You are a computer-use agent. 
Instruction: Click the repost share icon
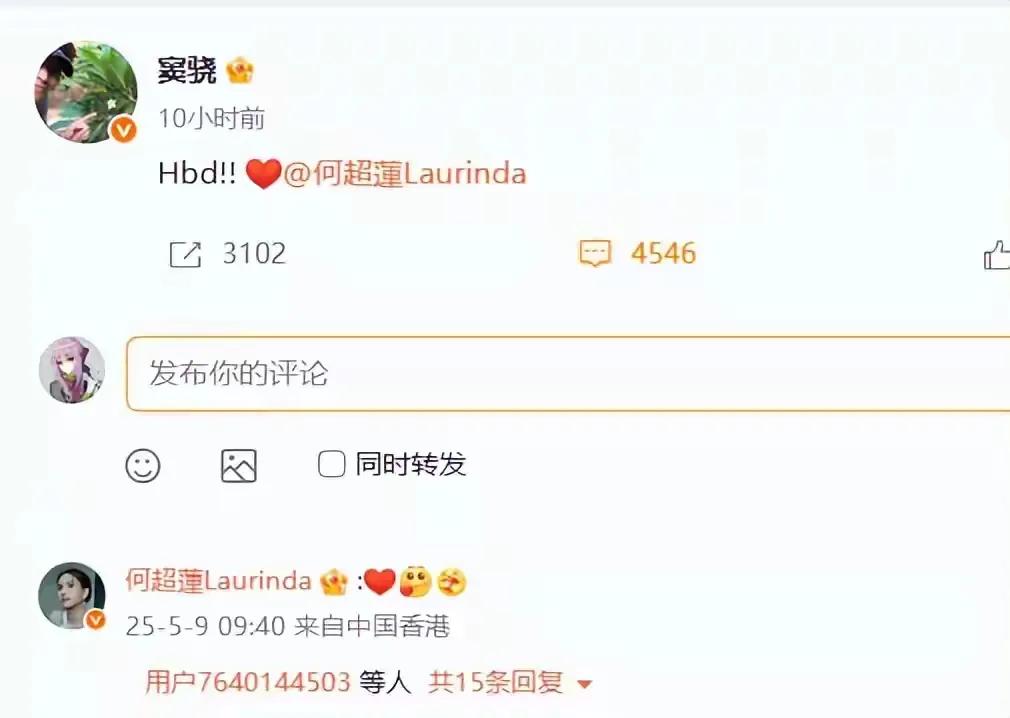coord(186,254)
